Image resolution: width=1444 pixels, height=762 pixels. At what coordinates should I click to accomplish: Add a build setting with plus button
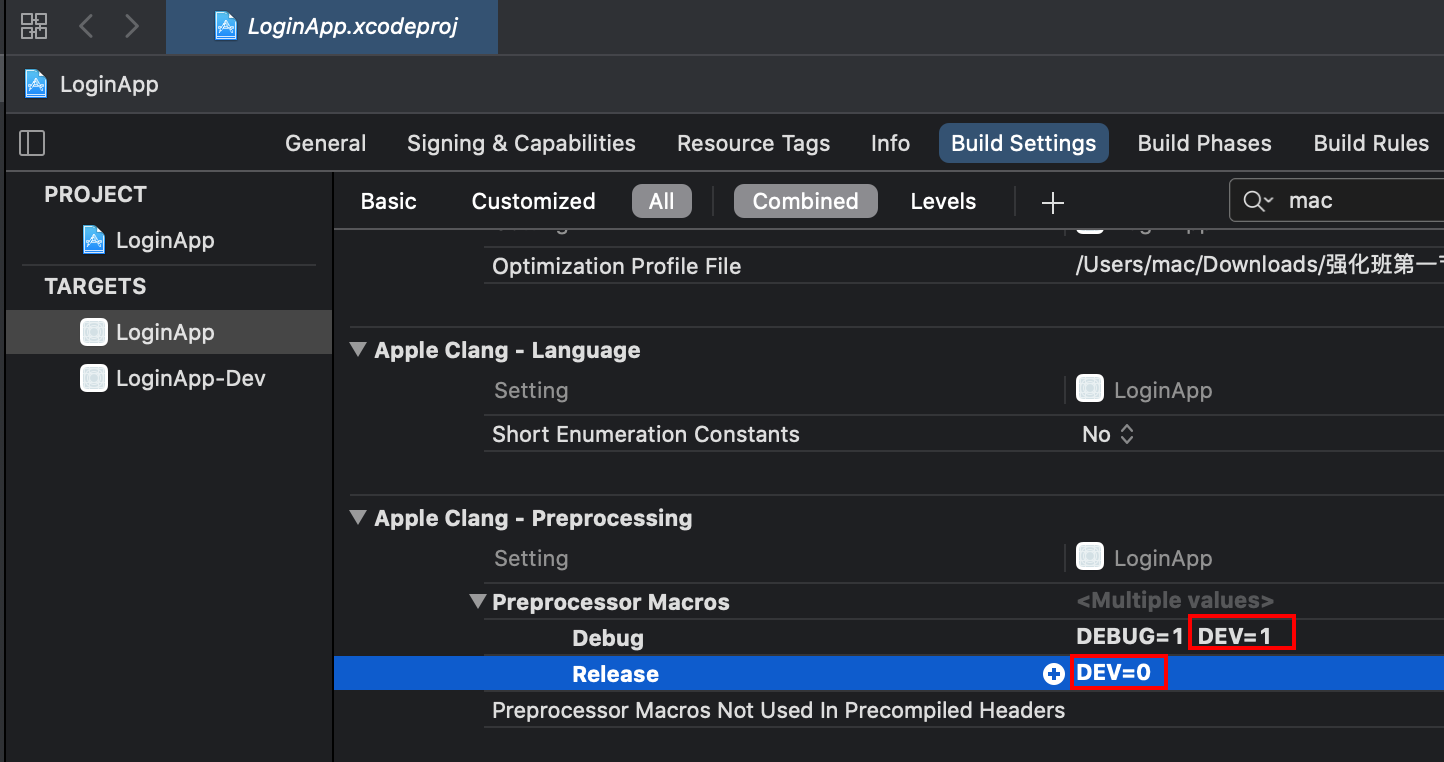(x=1052, y=203)
